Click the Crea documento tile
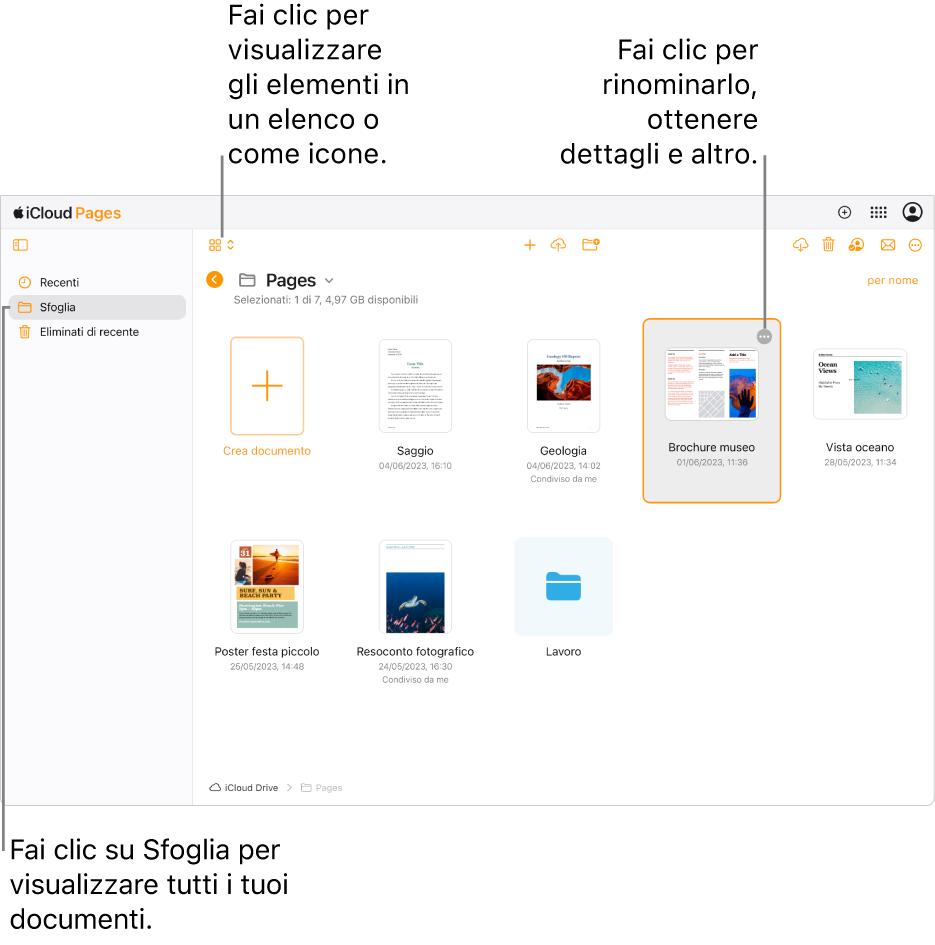Screen dimensions: 935x945 tap(267, 386)
